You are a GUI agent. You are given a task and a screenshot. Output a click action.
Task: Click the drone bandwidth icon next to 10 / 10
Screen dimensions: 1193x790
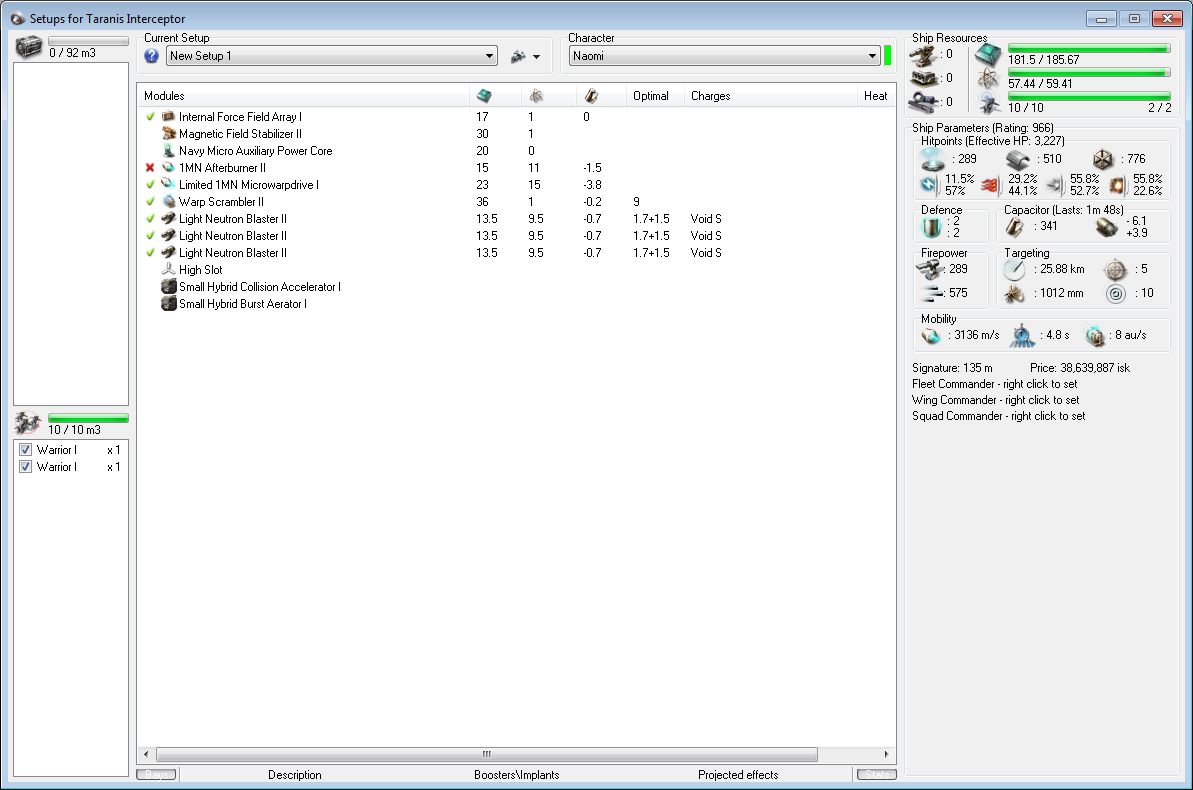pyautogui.click(x=988, y=102)
